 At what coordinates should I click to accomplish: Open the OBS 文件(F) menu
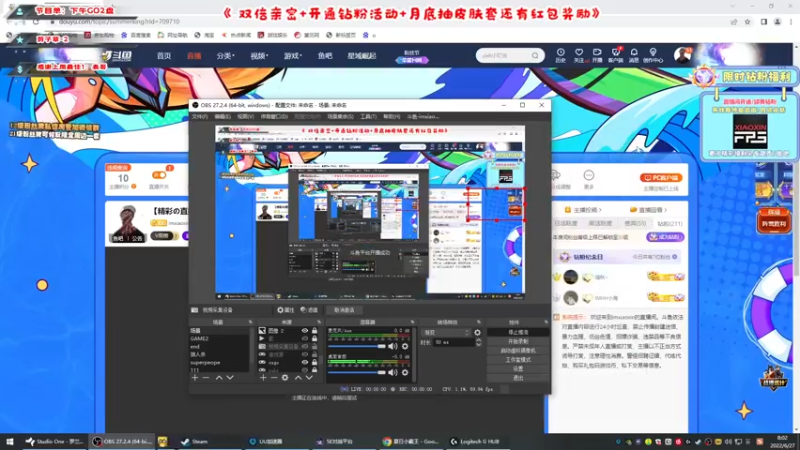tap(199, 117)
